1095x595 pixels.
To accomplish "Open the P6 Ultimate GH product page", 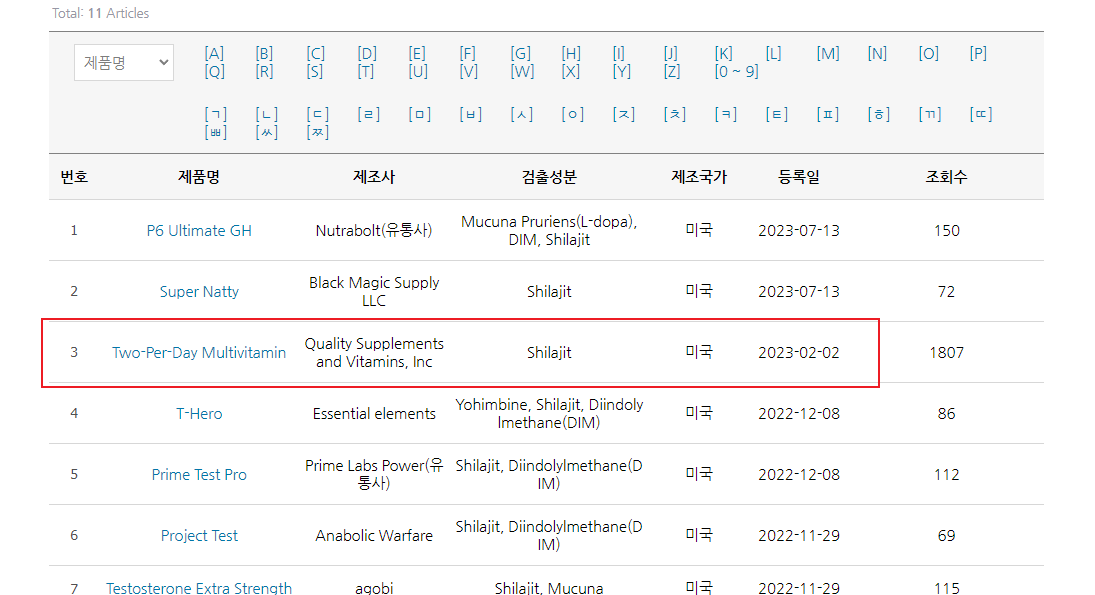I will click(x=199, y=230).
